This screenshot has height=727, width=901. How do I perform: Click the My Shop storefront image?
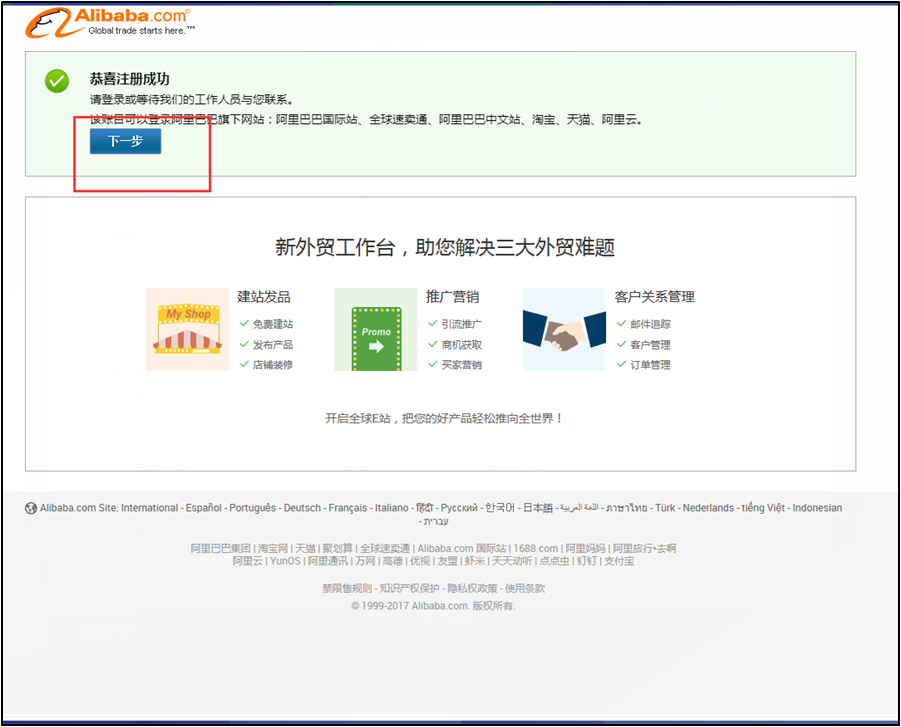tap(188, 329)
